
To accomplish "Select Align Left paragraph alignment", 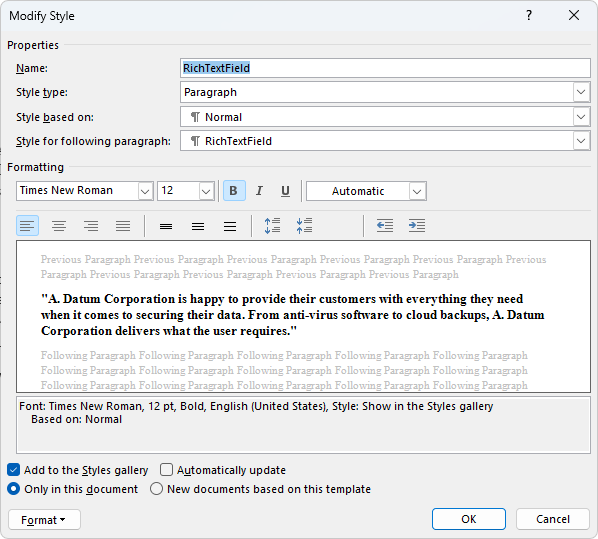I will pos(27,225).
